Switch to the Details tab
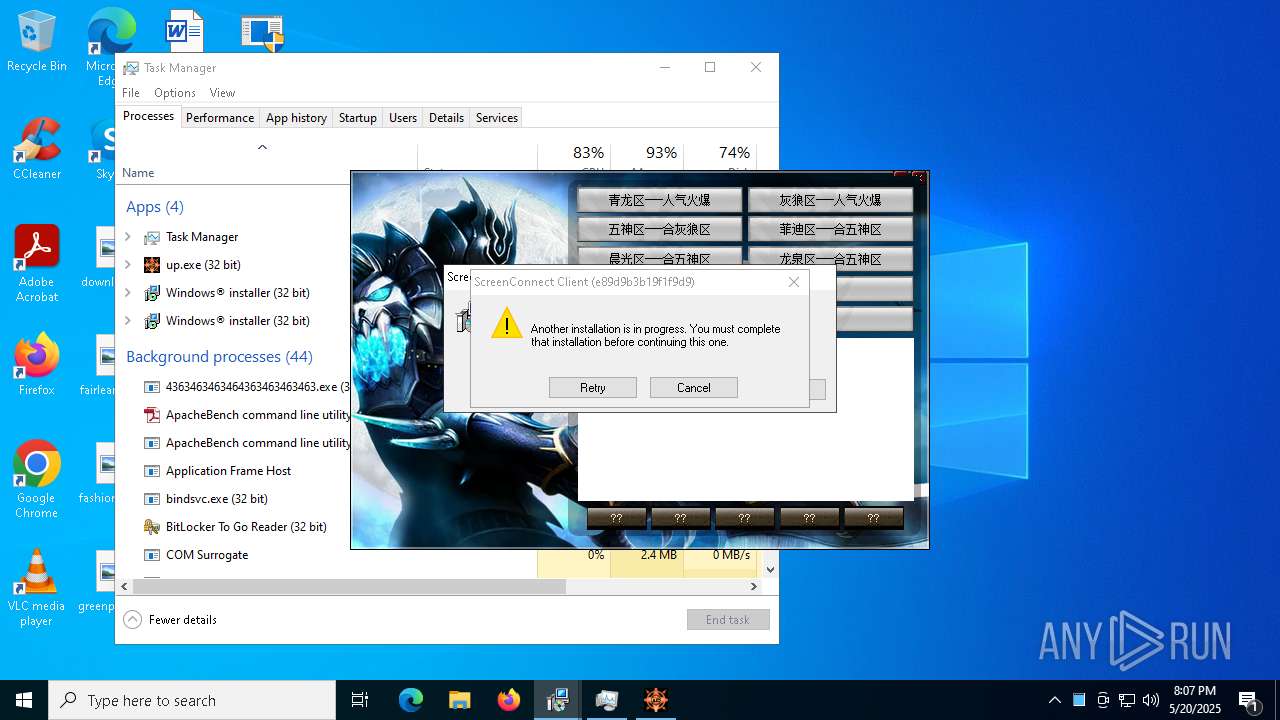Screen dimensions: 1280x720 pyautogui.click(x=446, y=118)
